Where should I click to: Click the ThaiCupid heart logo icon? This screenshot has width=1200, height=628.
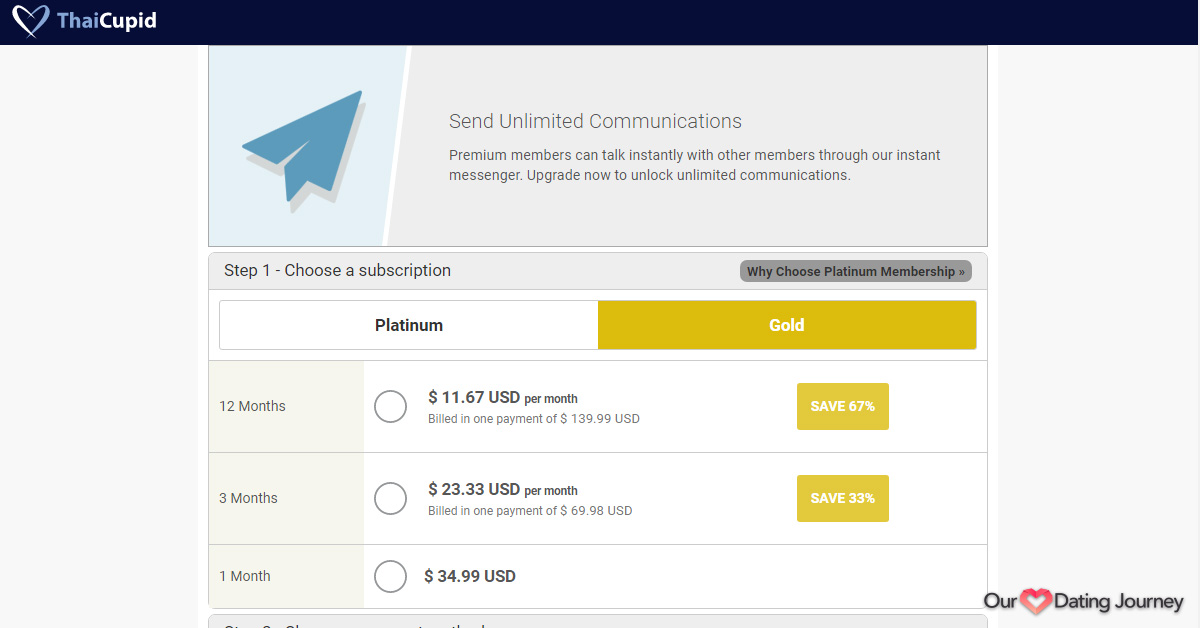coord(30,21)
